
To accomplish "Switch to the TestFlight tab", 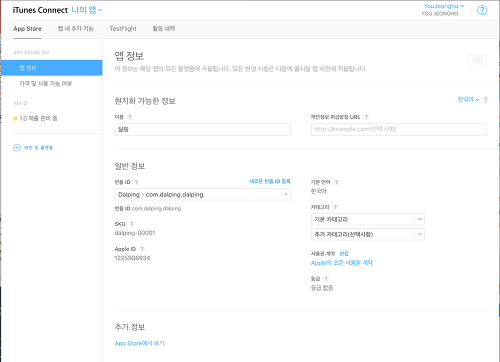I will point(123,29).
